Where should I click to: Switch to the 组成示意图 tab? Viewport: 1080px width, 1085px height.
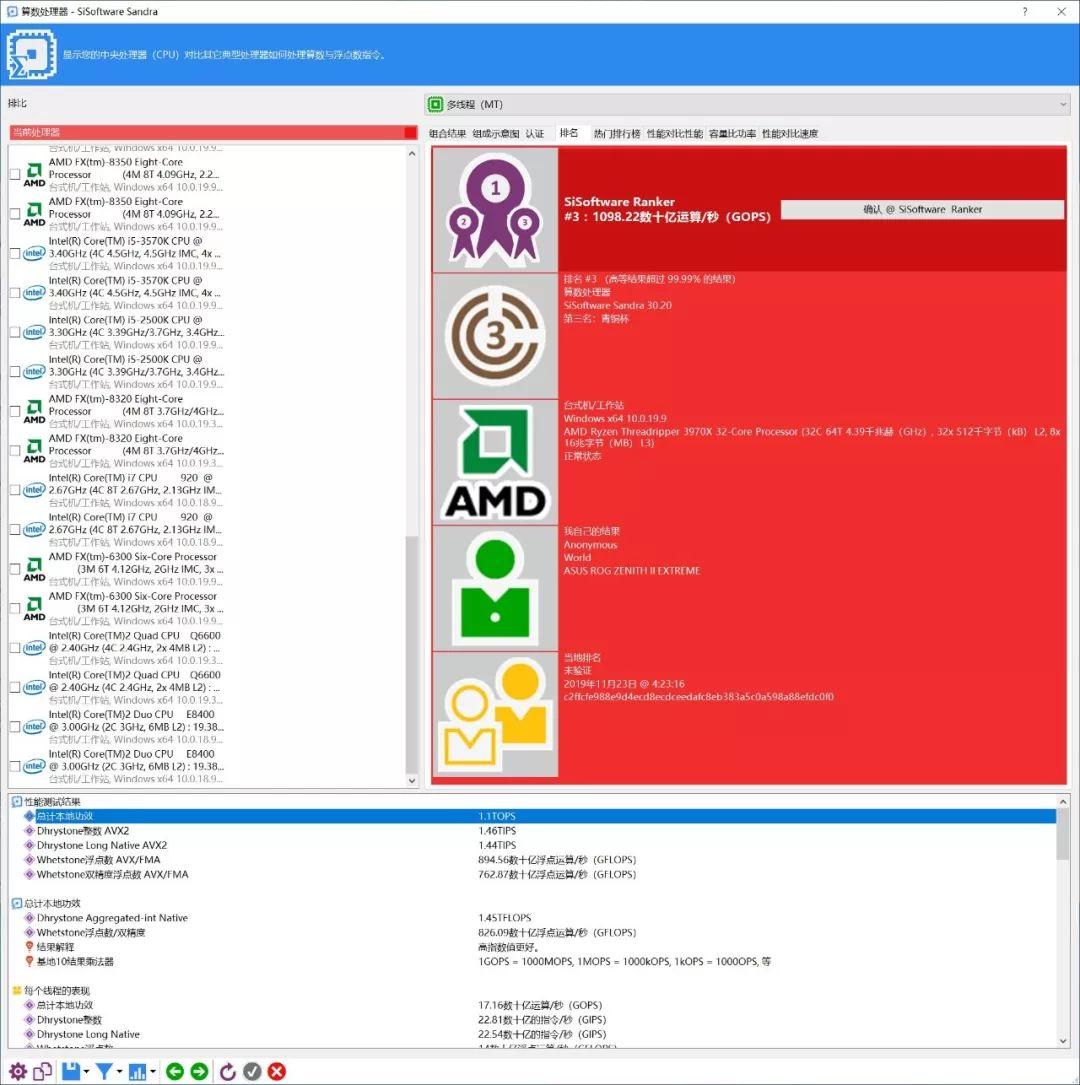click(495, 134)
